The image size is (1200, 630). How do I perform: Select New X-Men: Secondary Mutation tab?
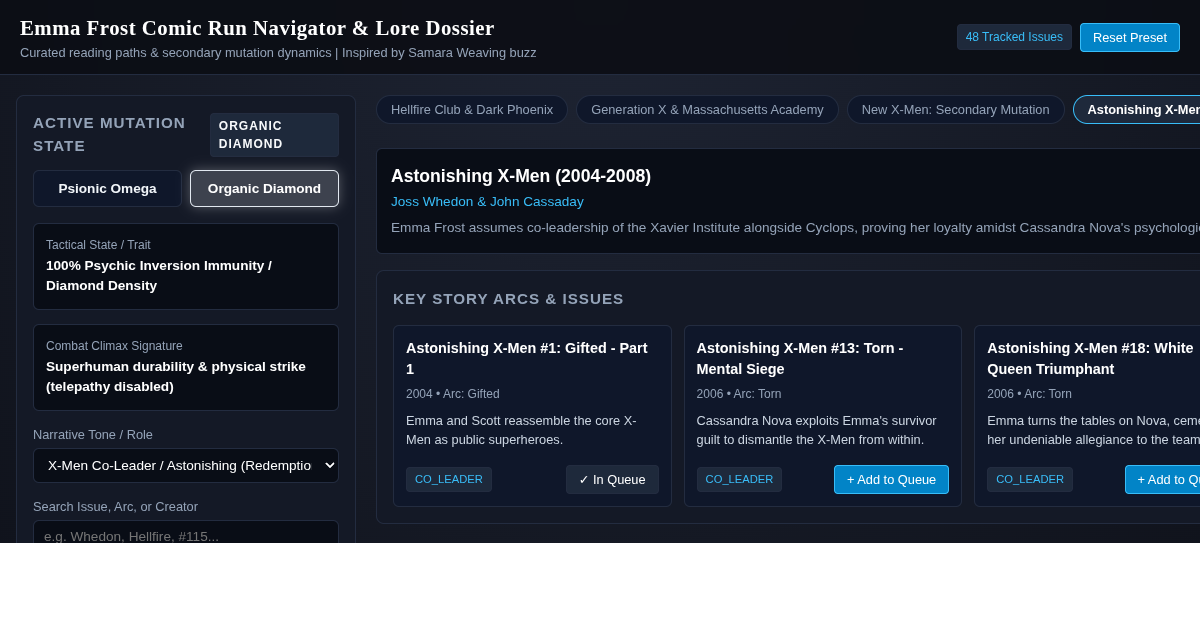pos(955,109)
